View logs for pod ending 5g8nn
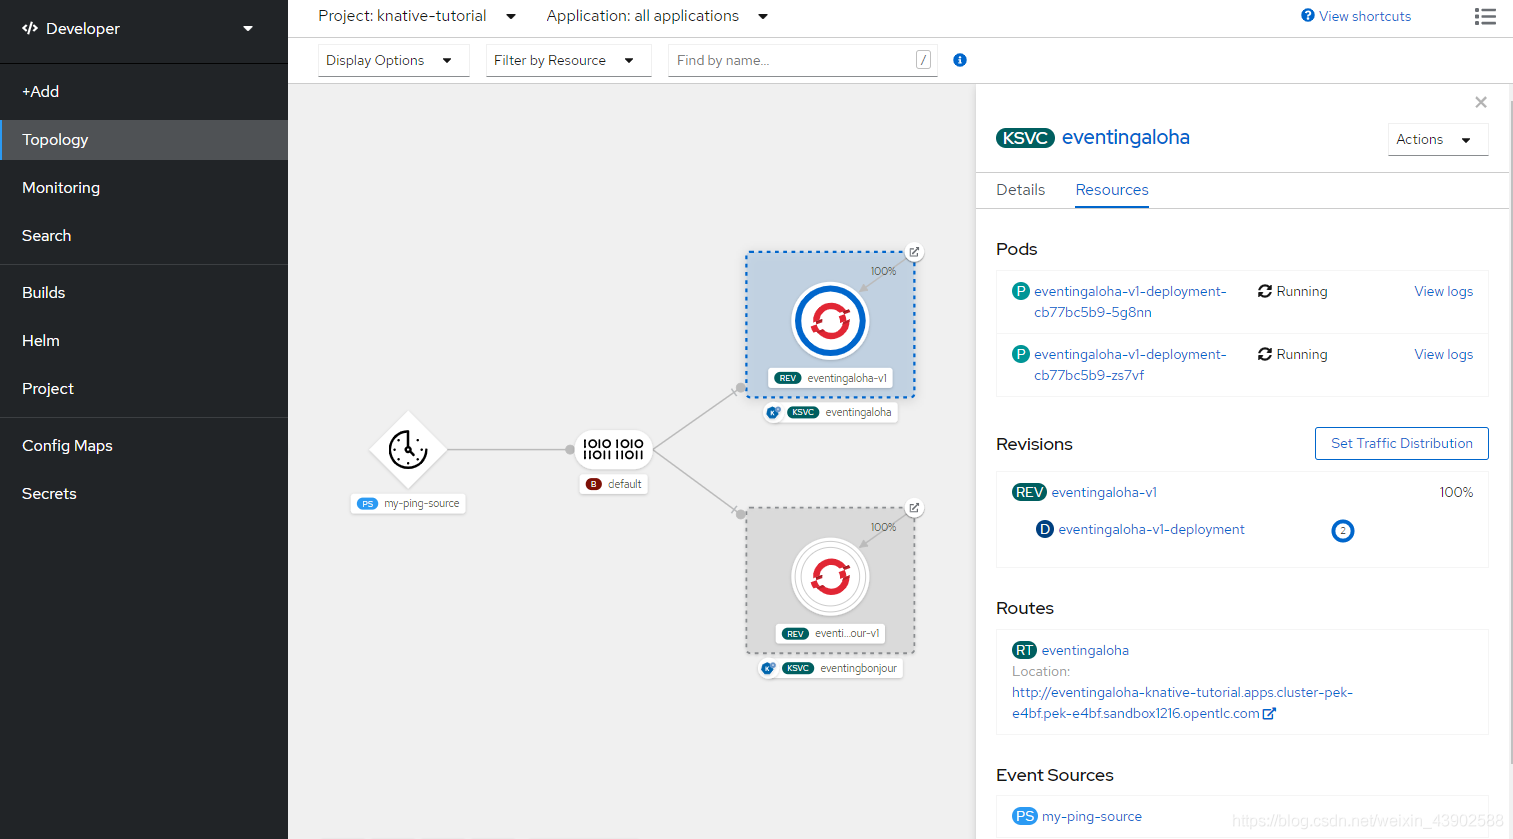The width and height of the screenshot is (1513, 839). 1443,291
